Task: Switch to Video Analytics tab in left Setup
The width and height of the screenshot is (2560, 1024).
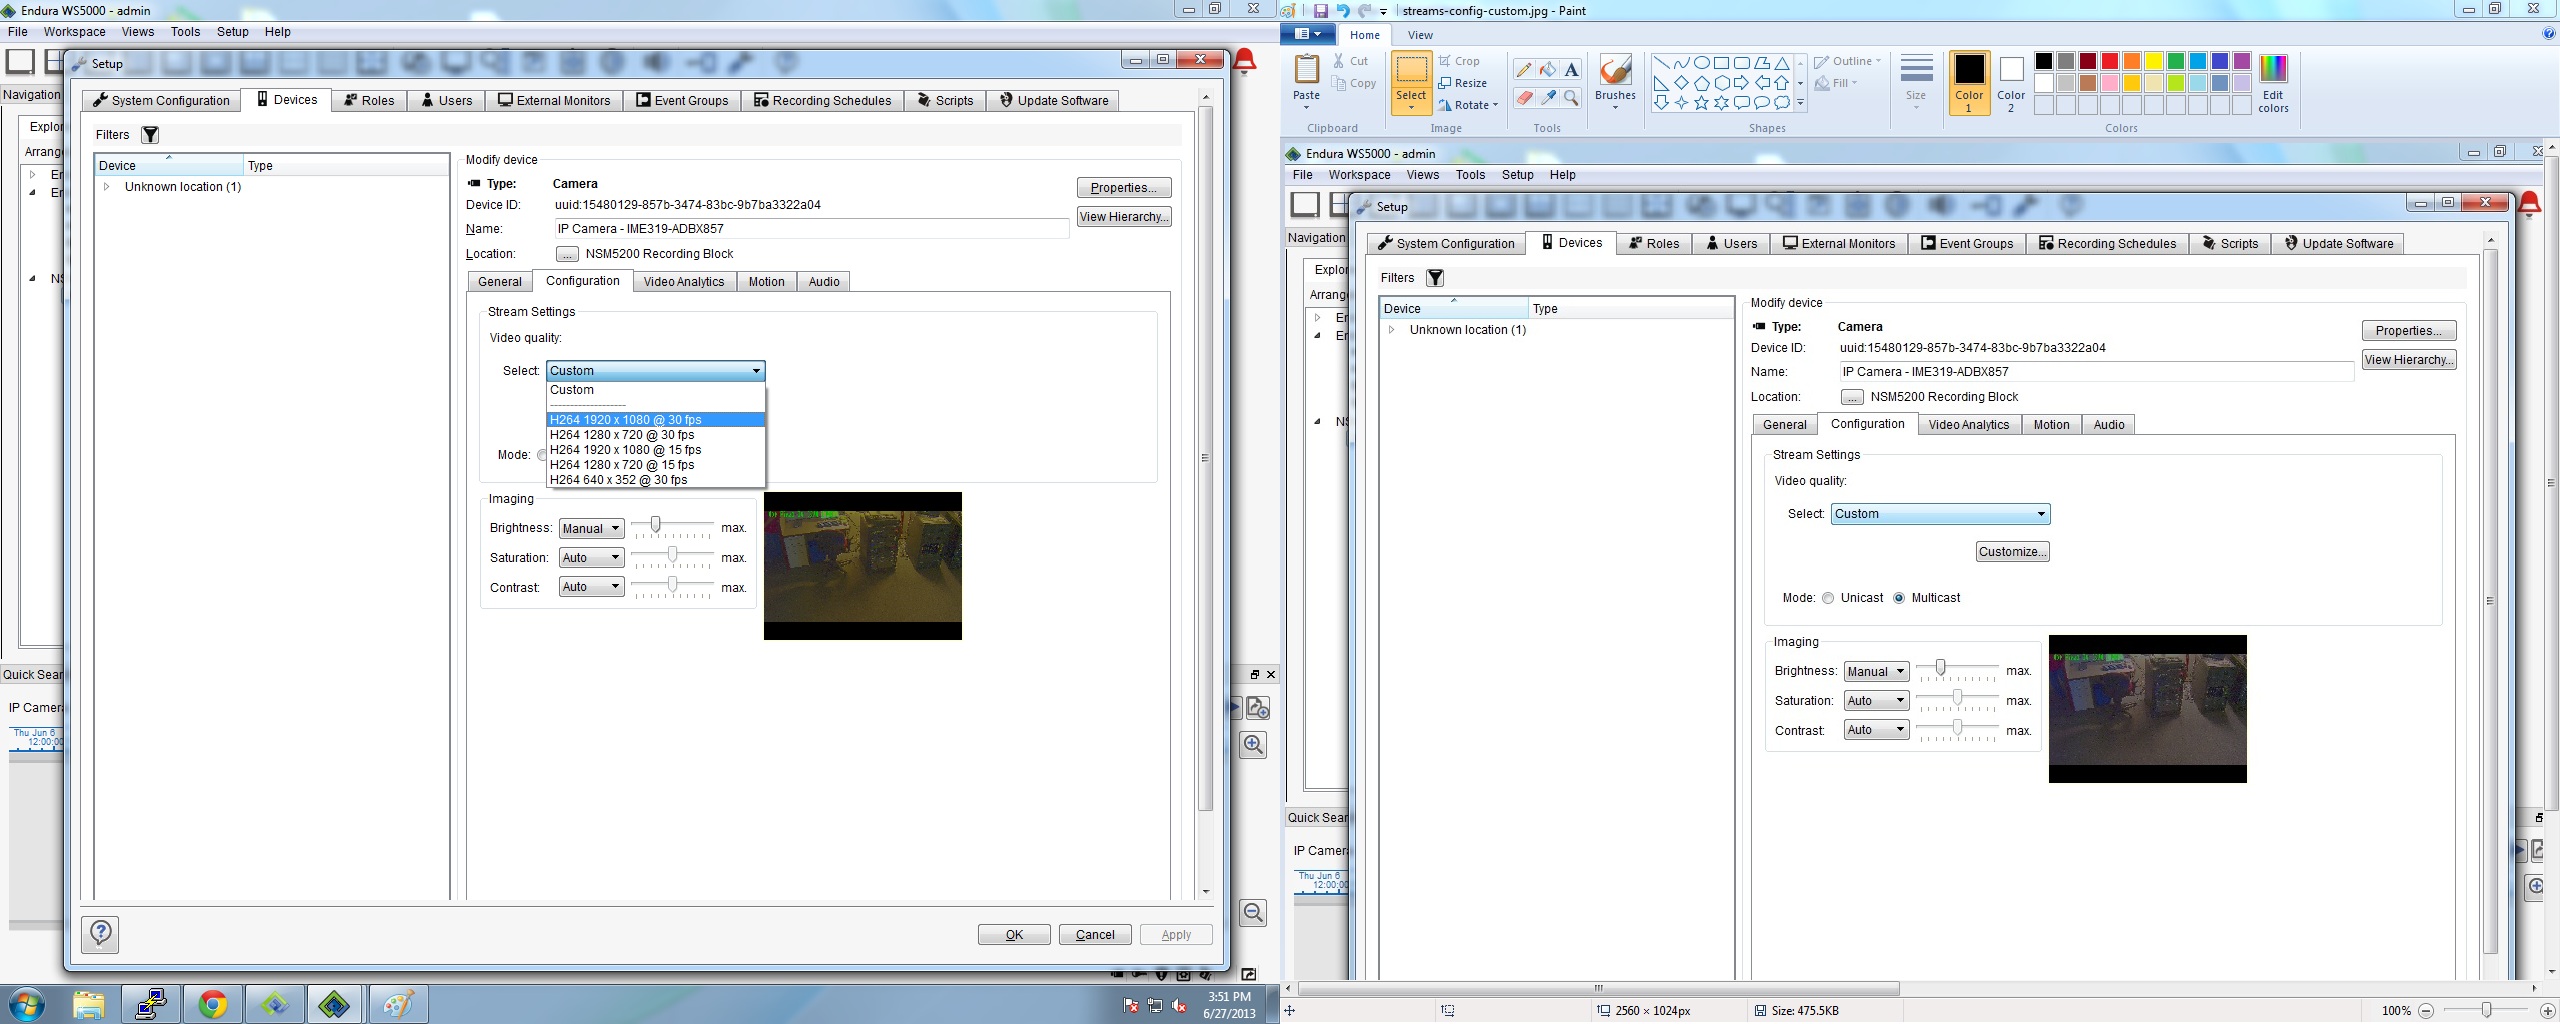Action: click(684, 282)
